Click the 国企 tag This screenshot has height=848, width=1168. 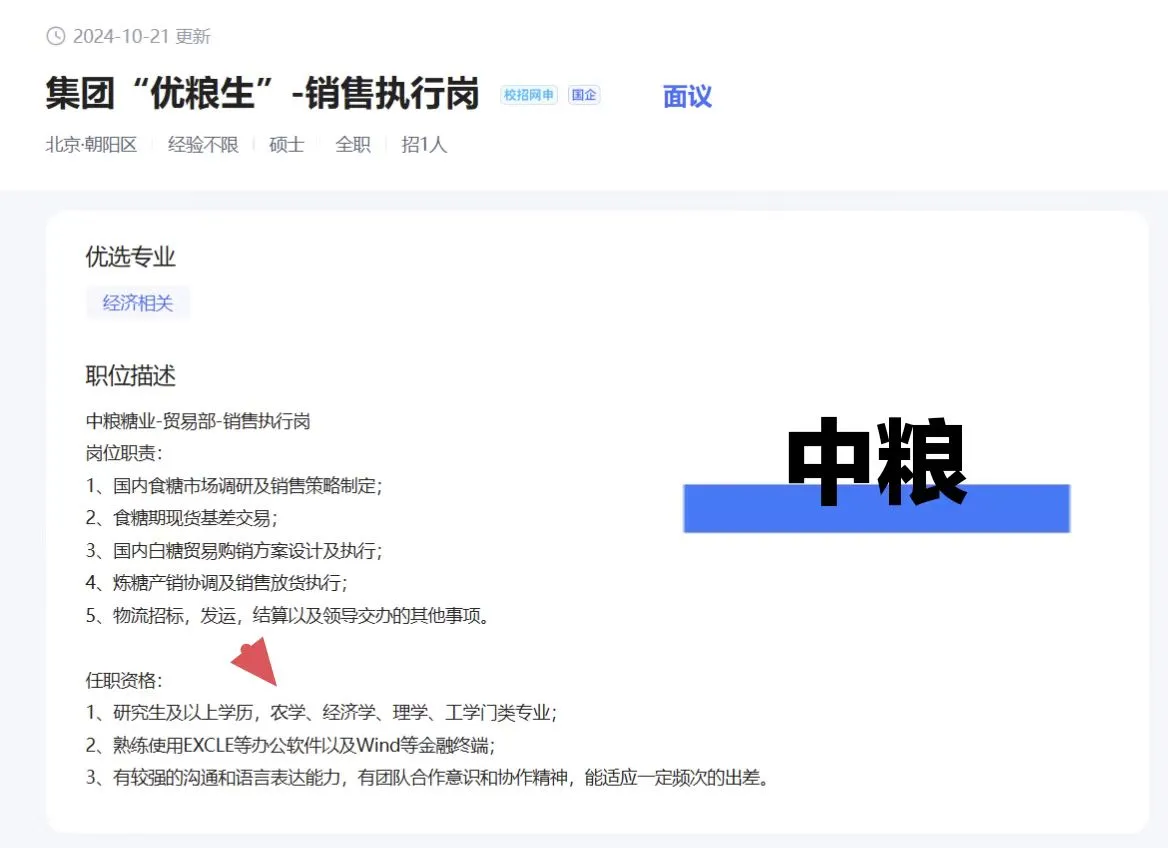[584, 95]
